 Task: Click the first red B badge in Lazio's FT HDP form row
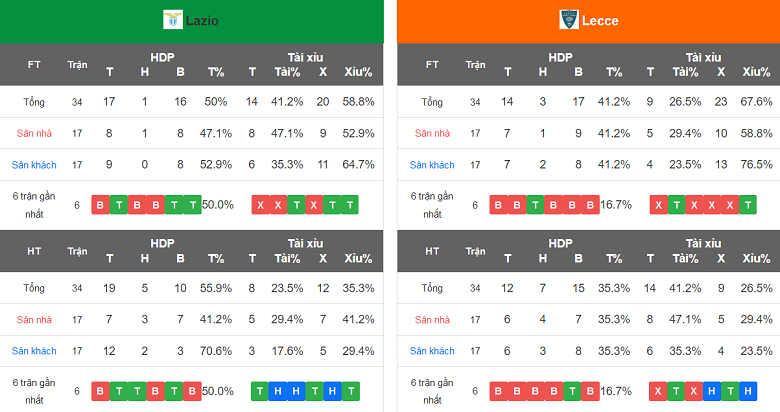click(x=100, y=205)
